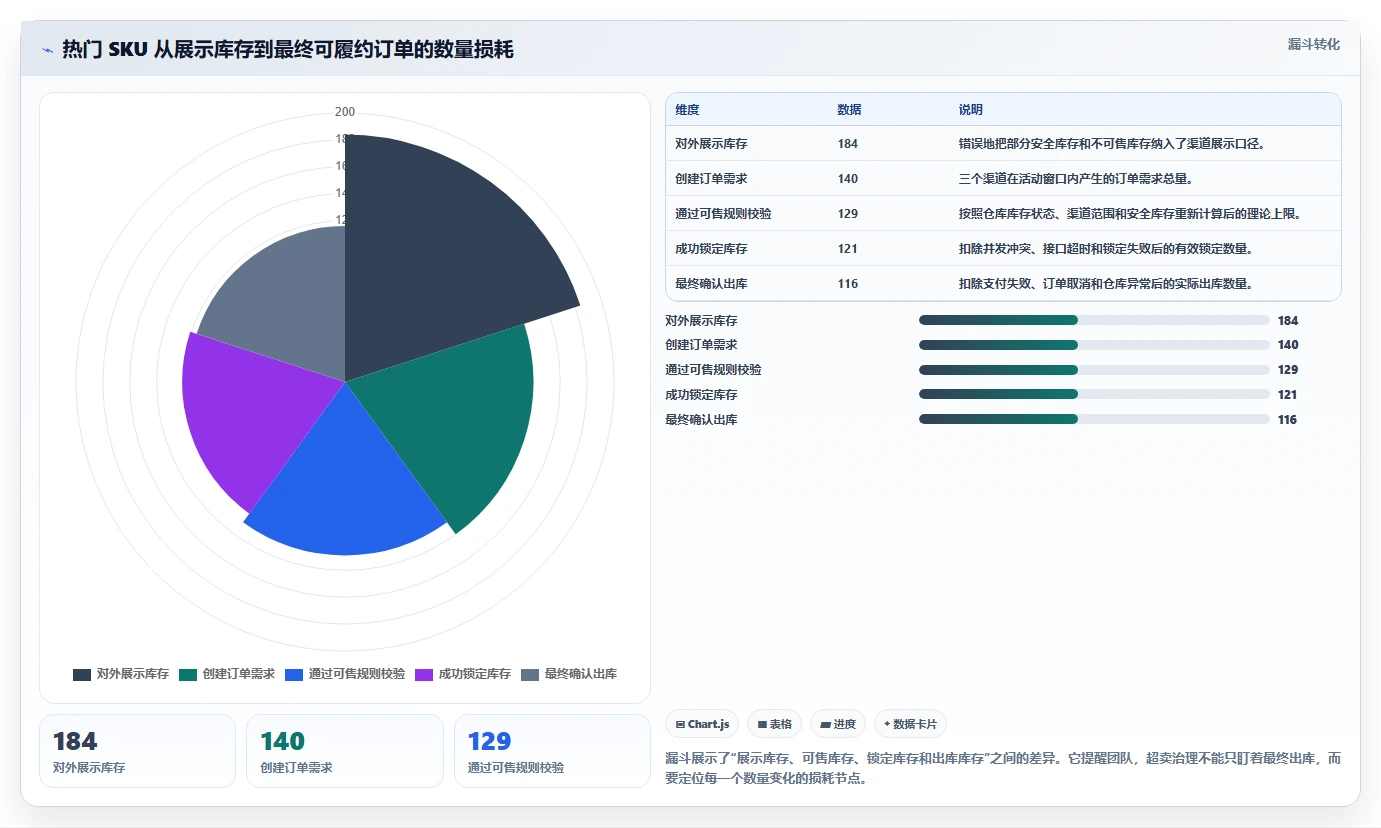Click table value 184
Viewport: 1381px width, 828px height.
pos(848,144)
